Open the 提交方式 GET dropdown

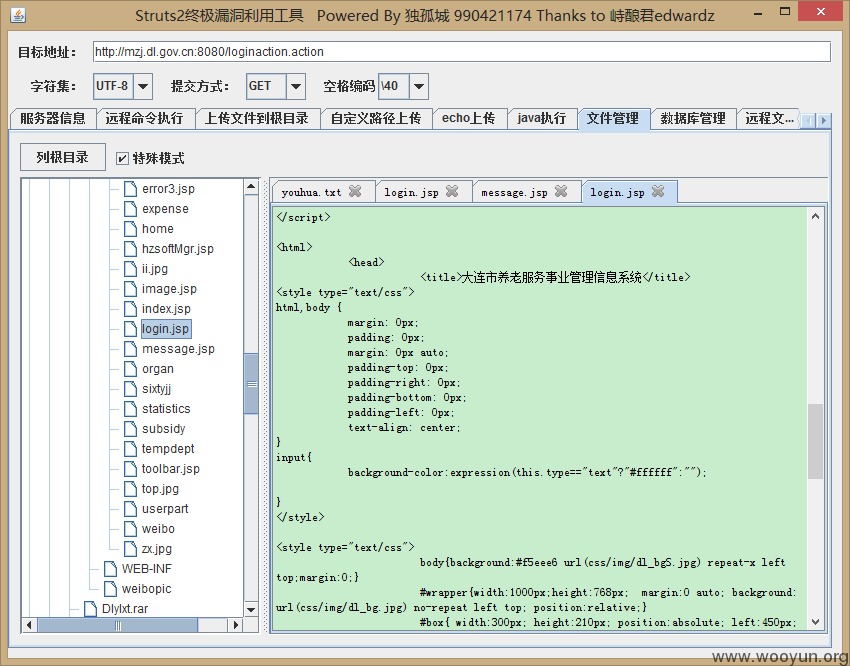pyautogui.click(x=295, y=86)
